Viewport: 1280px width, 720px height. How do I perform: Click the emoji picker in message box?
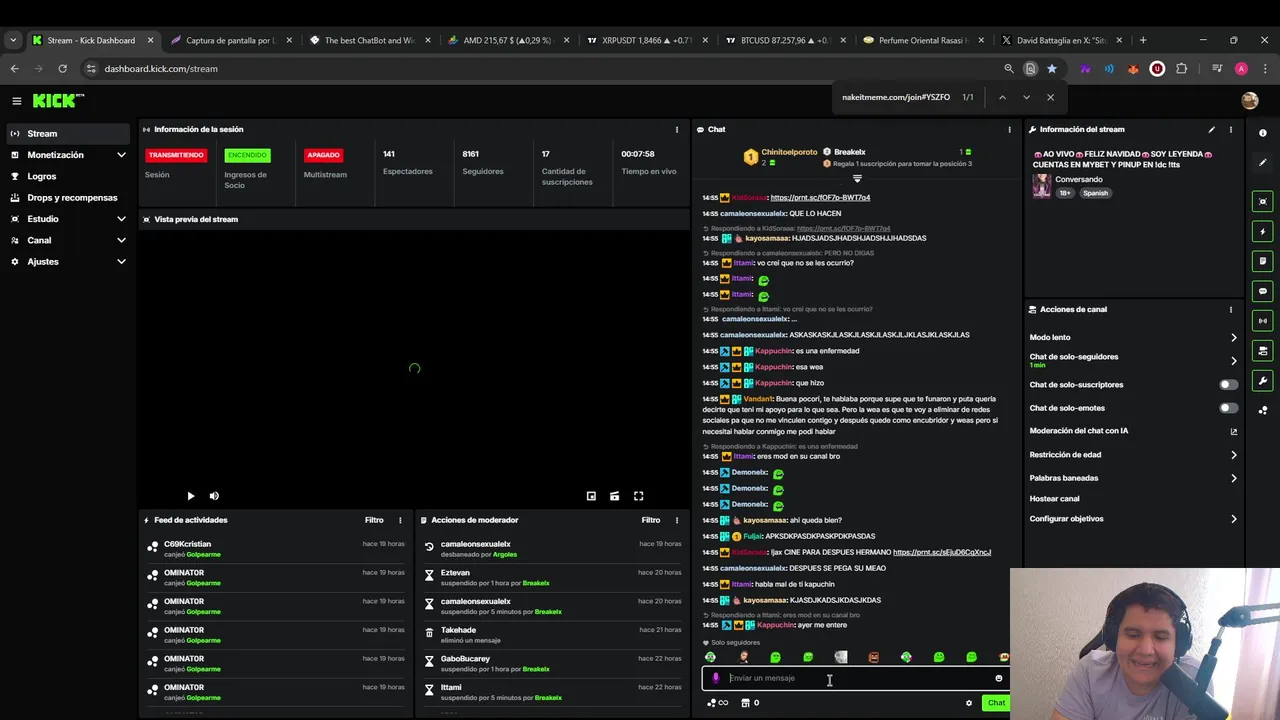(x=998, y=678)
